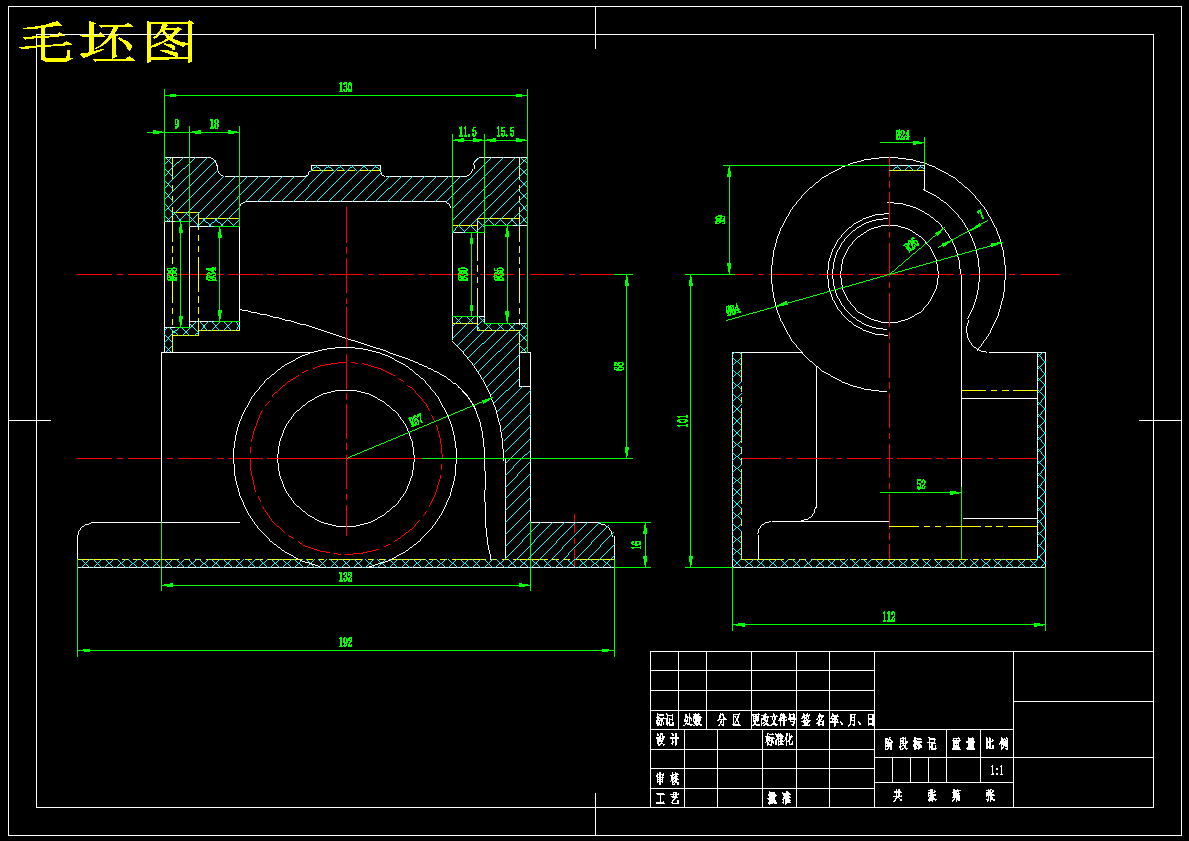Click the scale value 1:1
Viewport: 1189px width, 841px height.
click(x=996, y=771)
